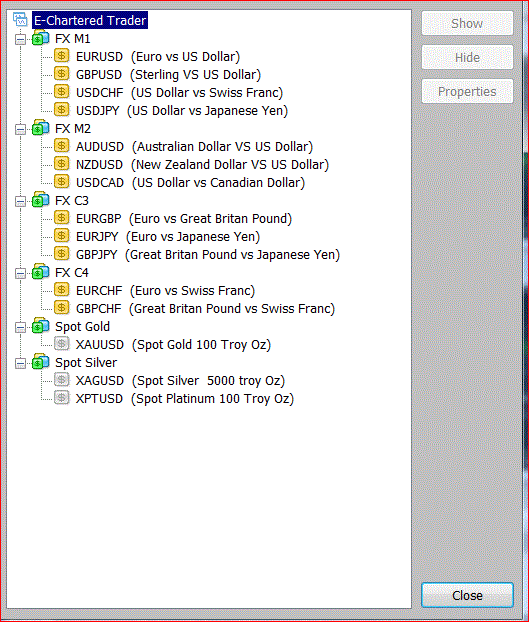The height and width of the screenshot is (622, 529).
Task: Close the symbols dialog
Action: point(467,595)
